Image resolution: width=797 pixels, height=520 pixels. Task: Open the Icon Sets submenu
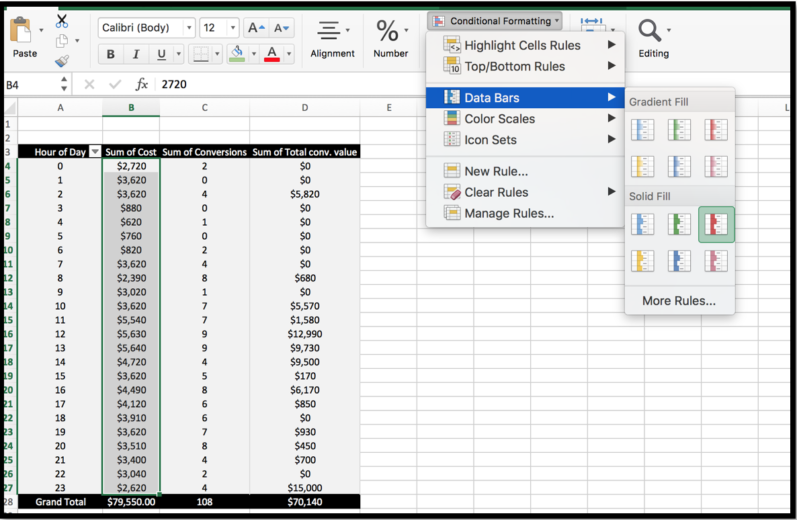click(525, 140)
